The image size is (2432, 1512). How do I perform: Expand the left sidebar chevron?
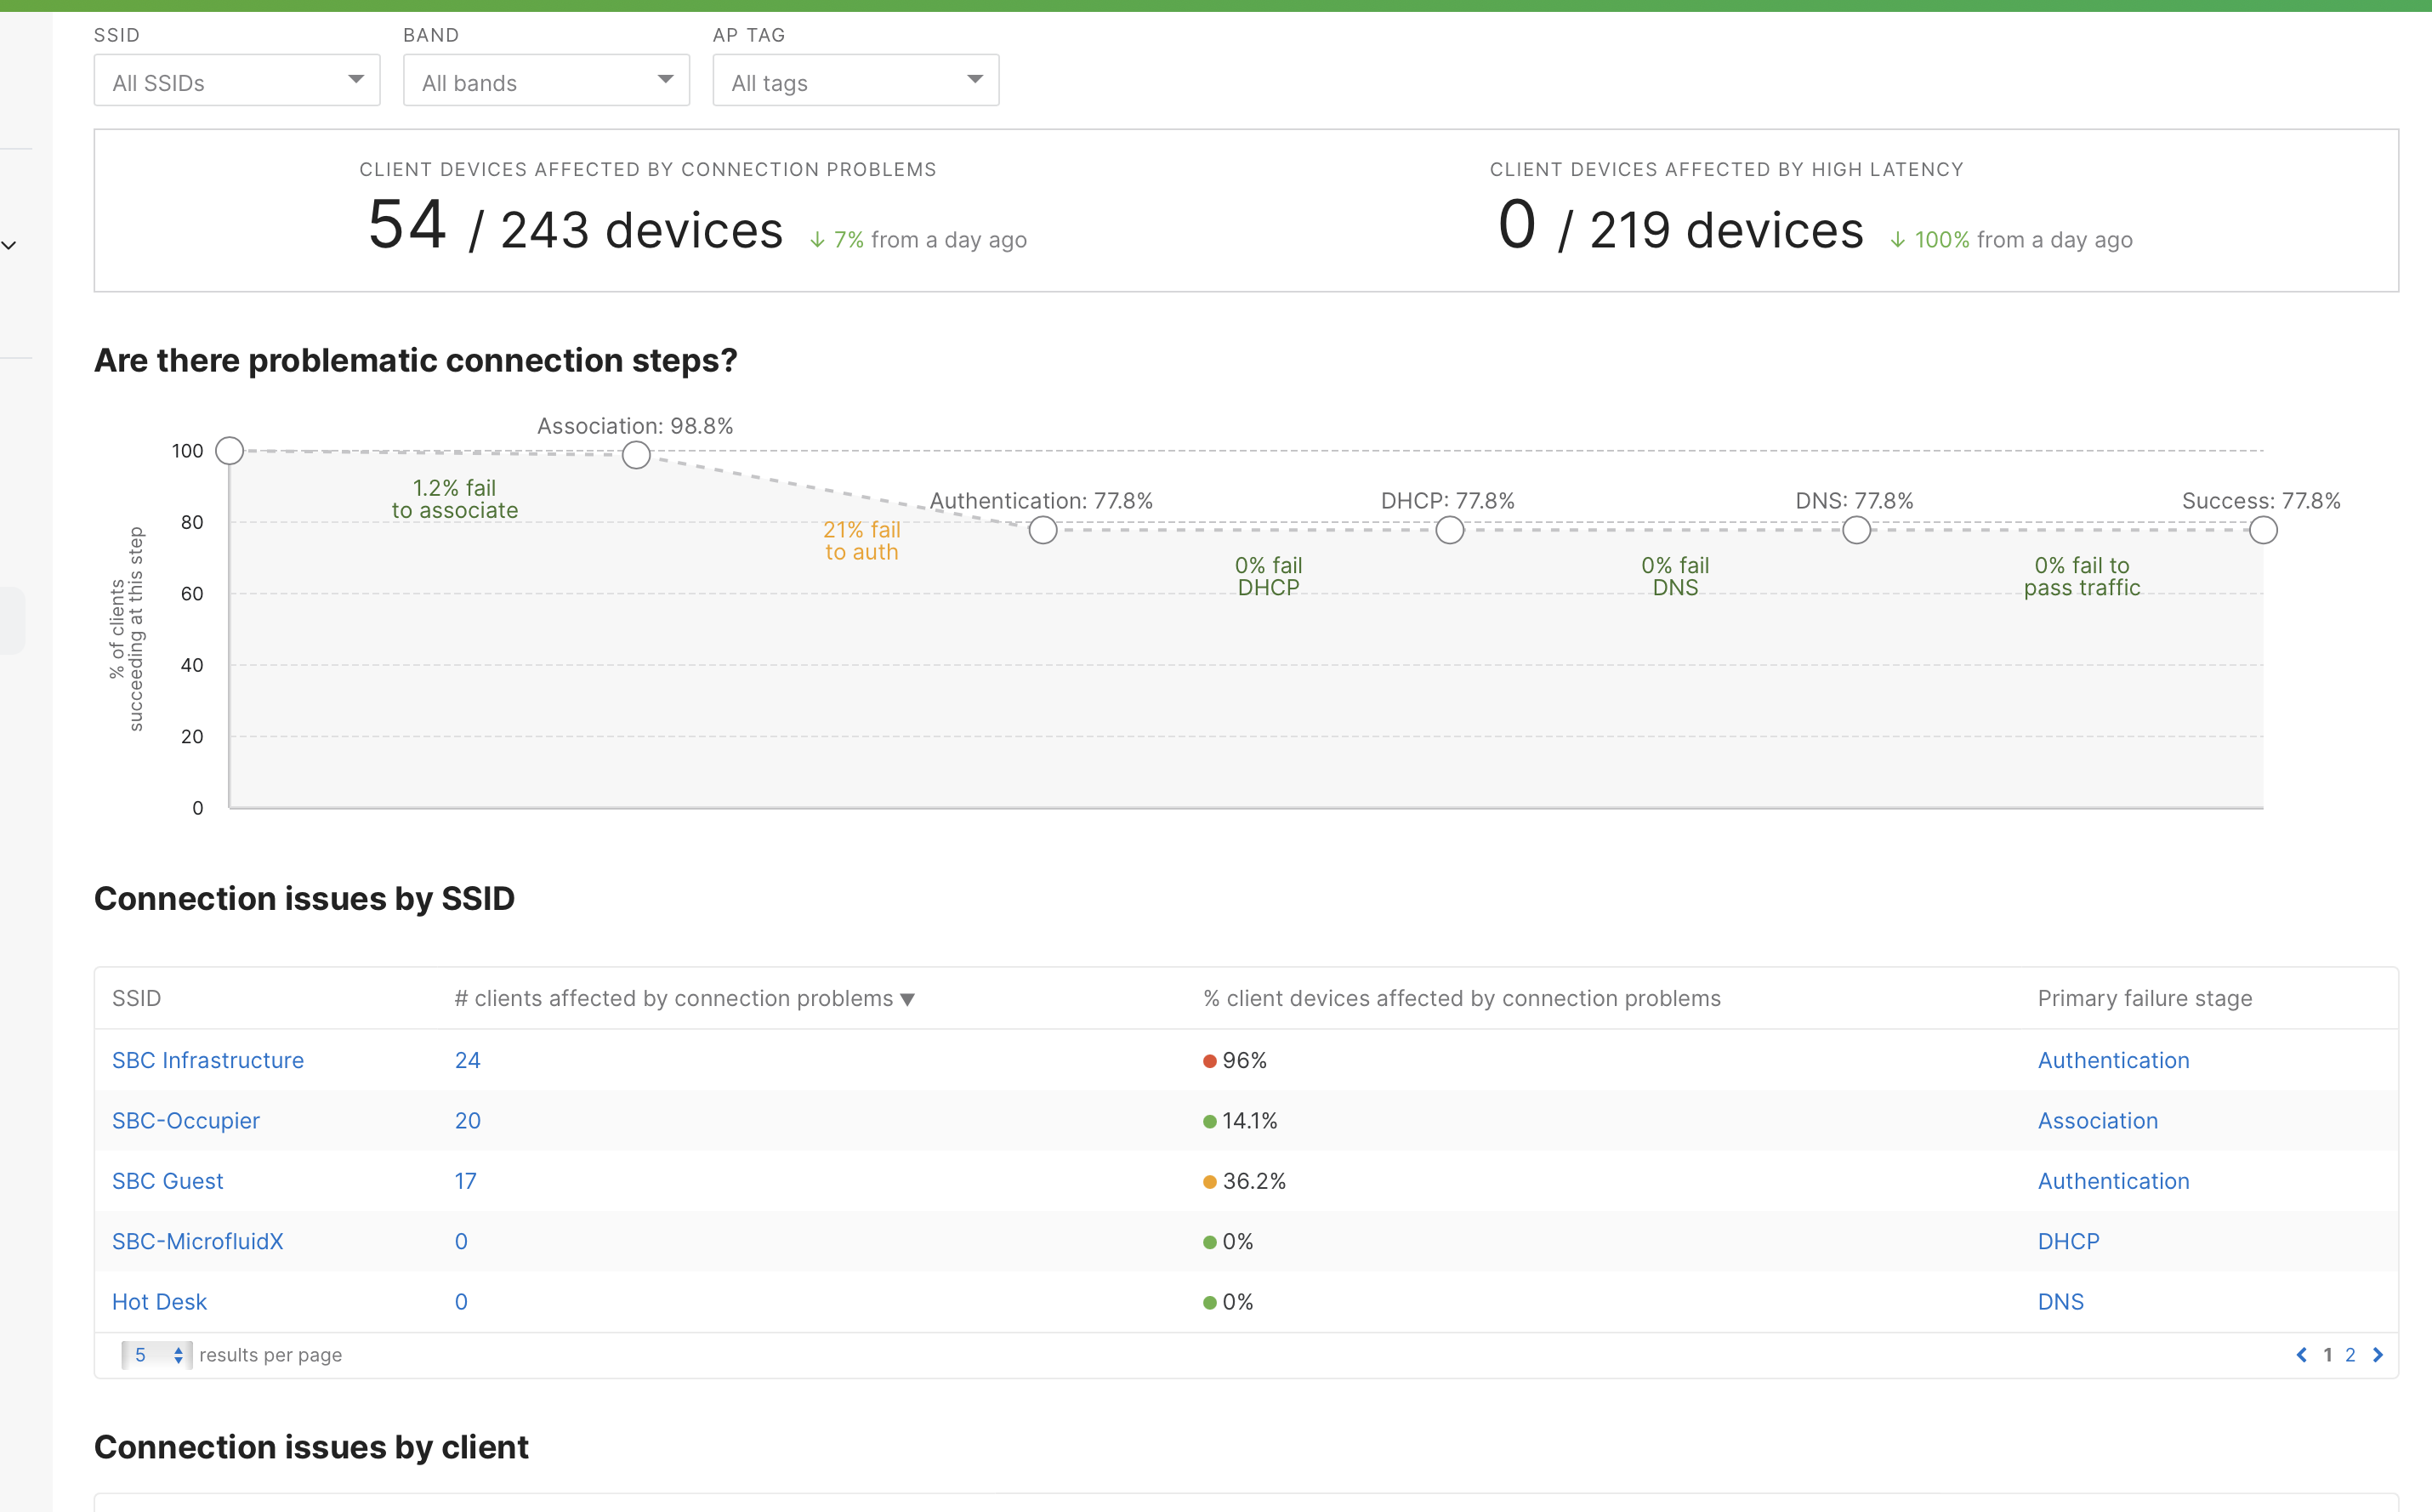[x=10, y=245]
